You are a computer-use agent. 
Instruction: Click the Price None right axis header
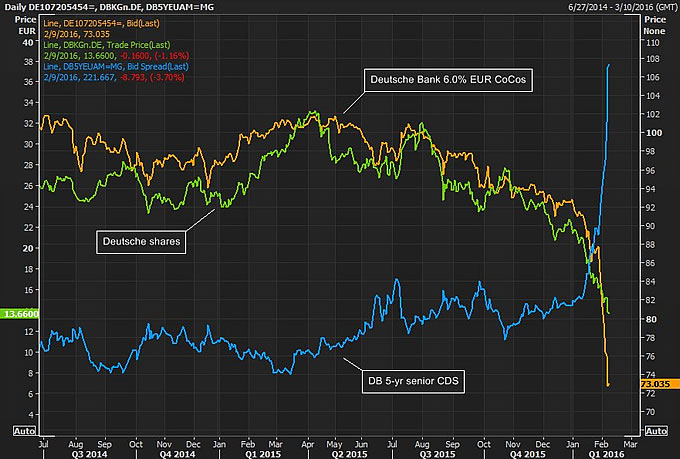655,26
